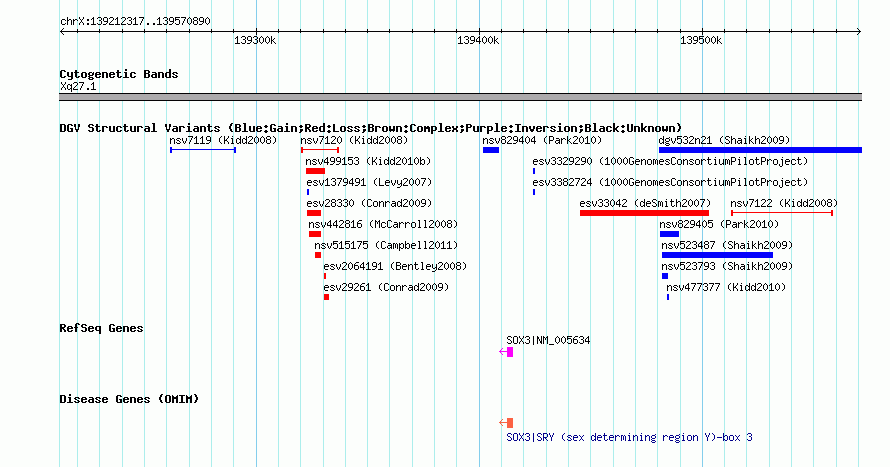Click the esv33042 (deSmith2007) label
Viewport: 890px width, 467px height.
click(645, 203)
